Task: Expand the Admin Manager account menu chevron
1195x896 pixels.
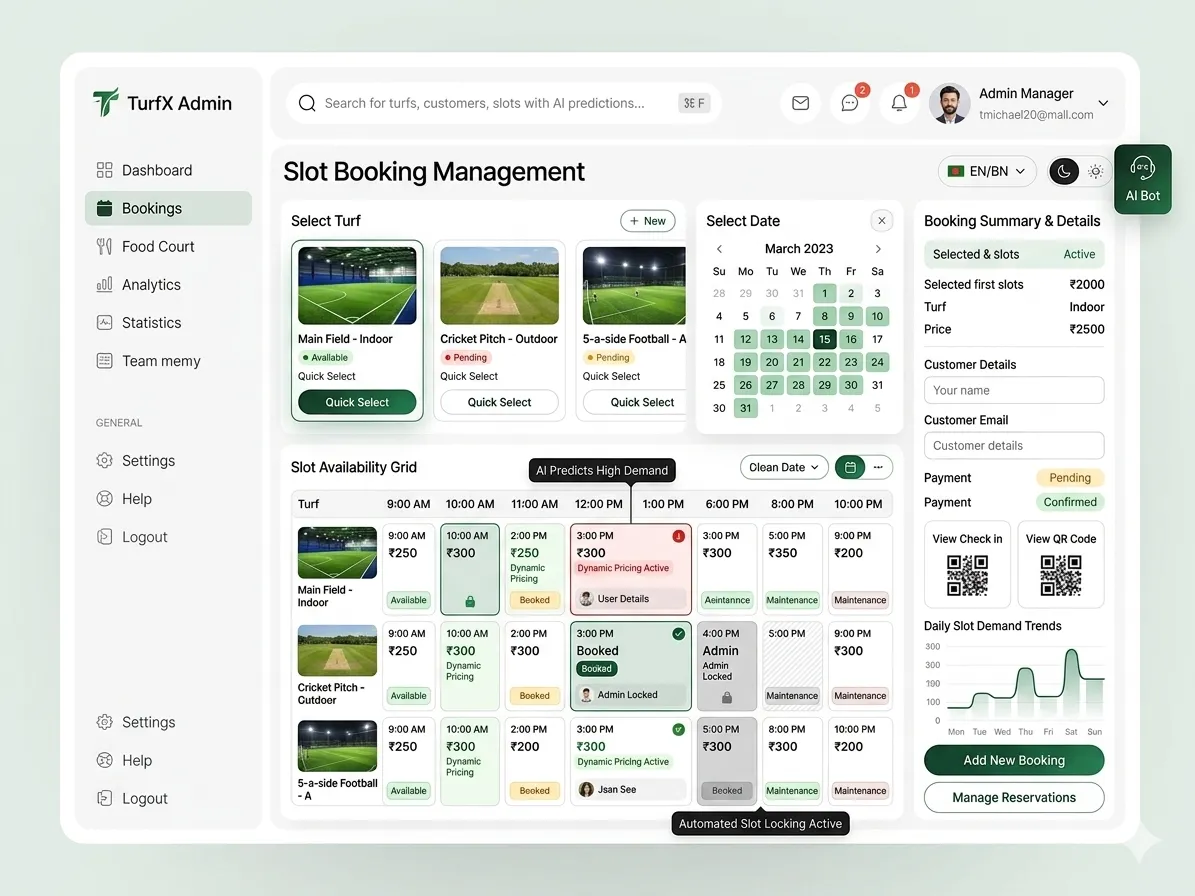Action: (x=1103, y=103)
